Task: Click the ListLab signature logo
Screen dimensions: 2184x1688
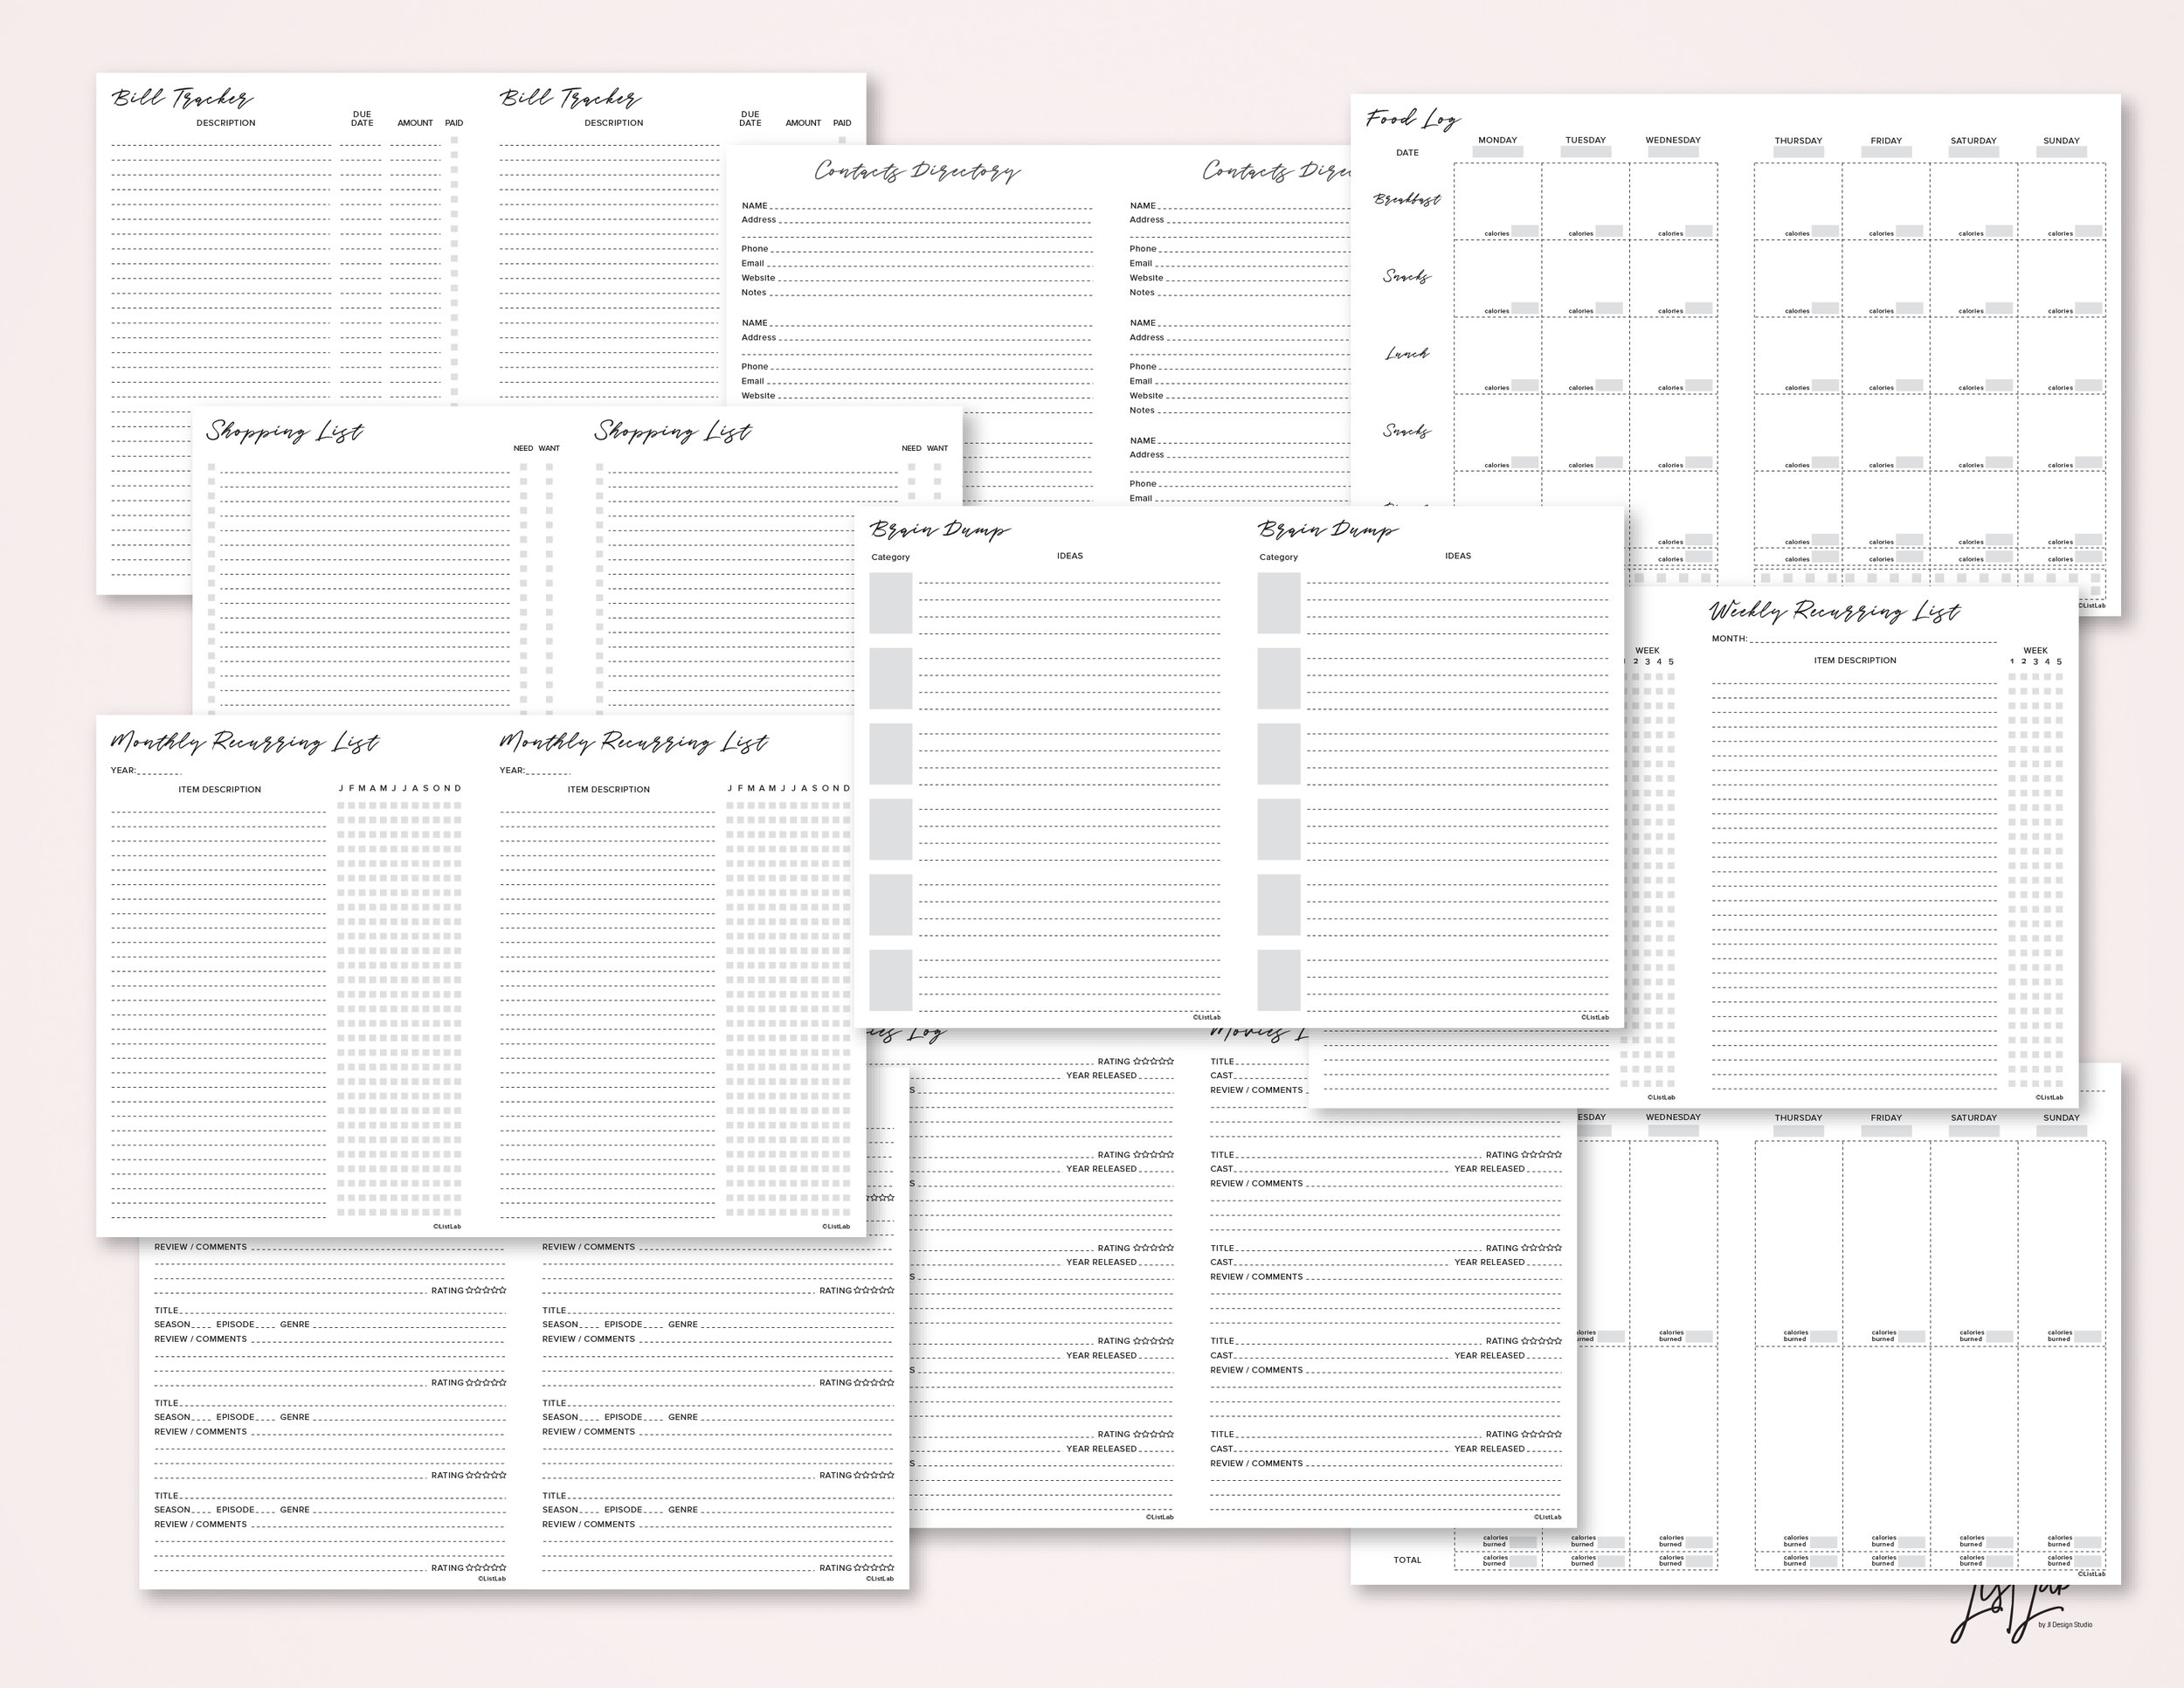Action: pos(2010,1612)
